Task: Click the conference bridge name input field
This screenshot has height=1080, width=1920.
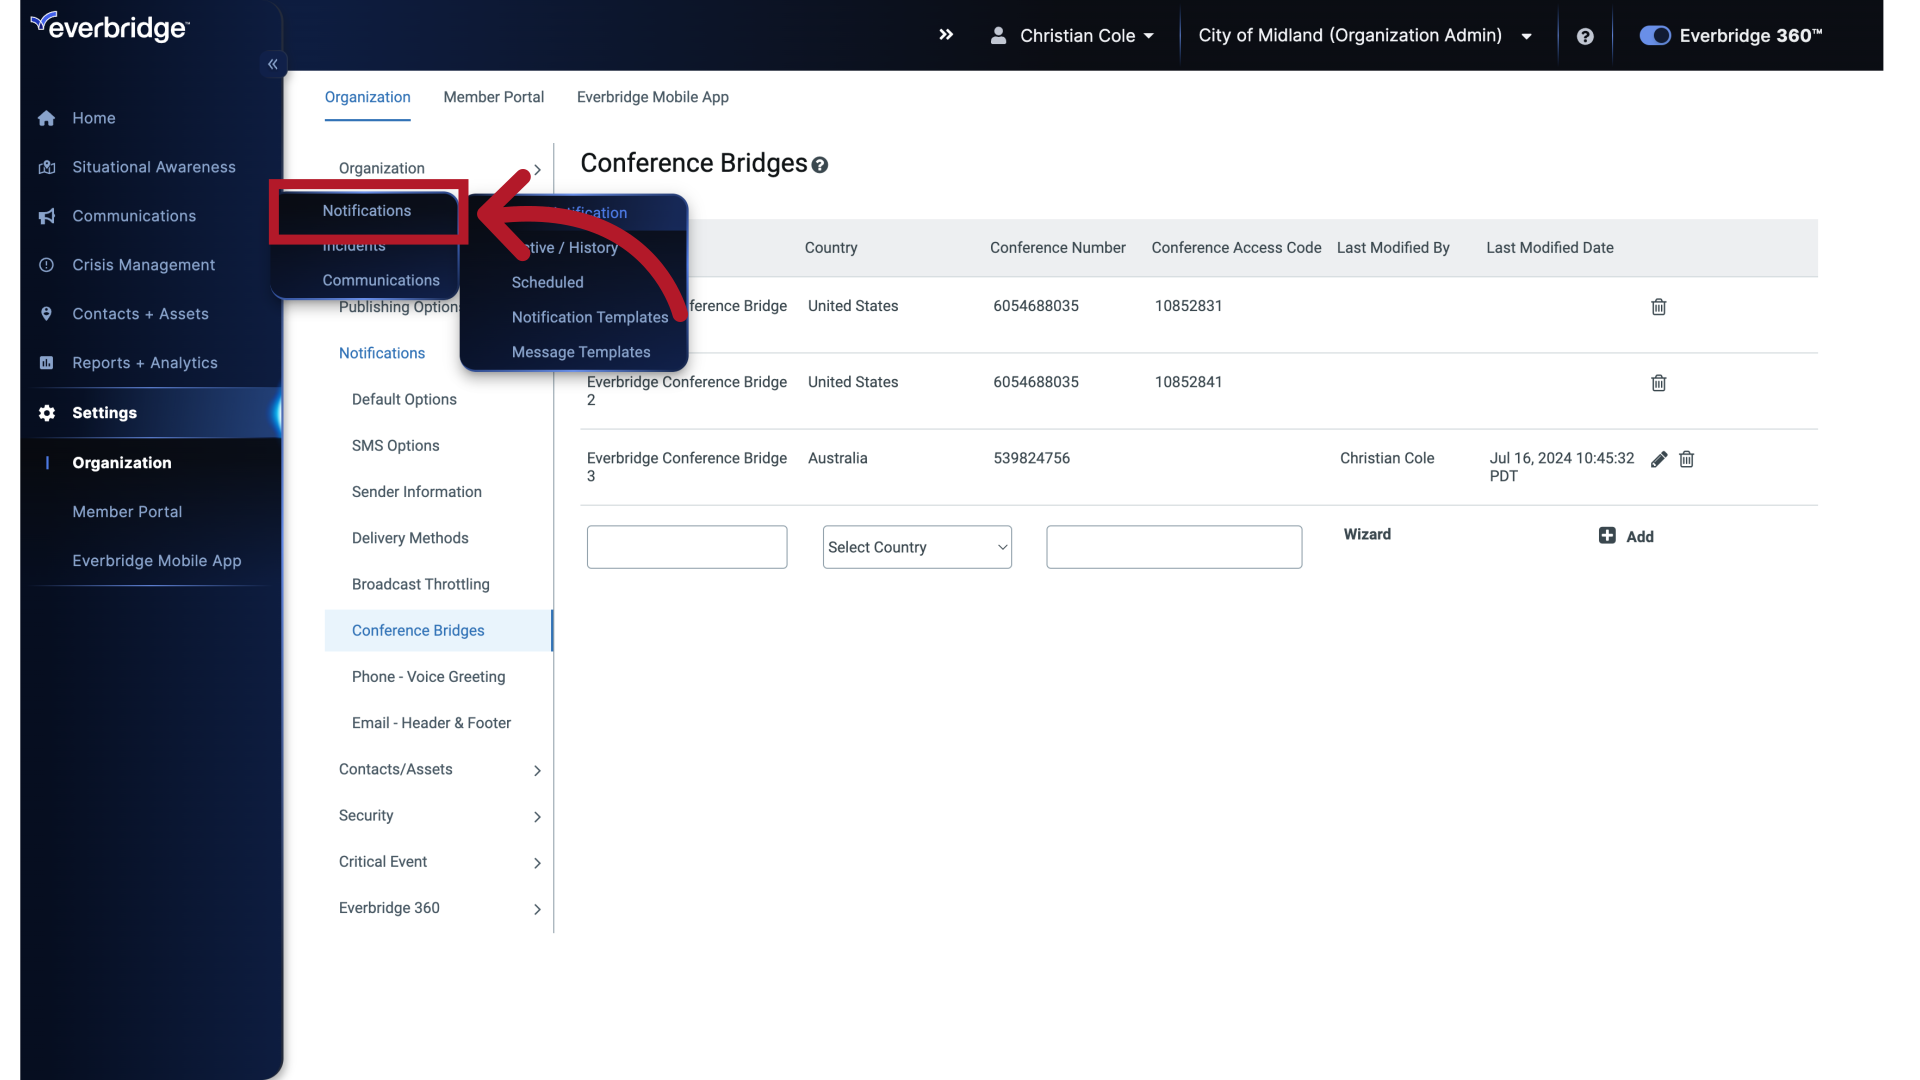Action: point(686,547)
